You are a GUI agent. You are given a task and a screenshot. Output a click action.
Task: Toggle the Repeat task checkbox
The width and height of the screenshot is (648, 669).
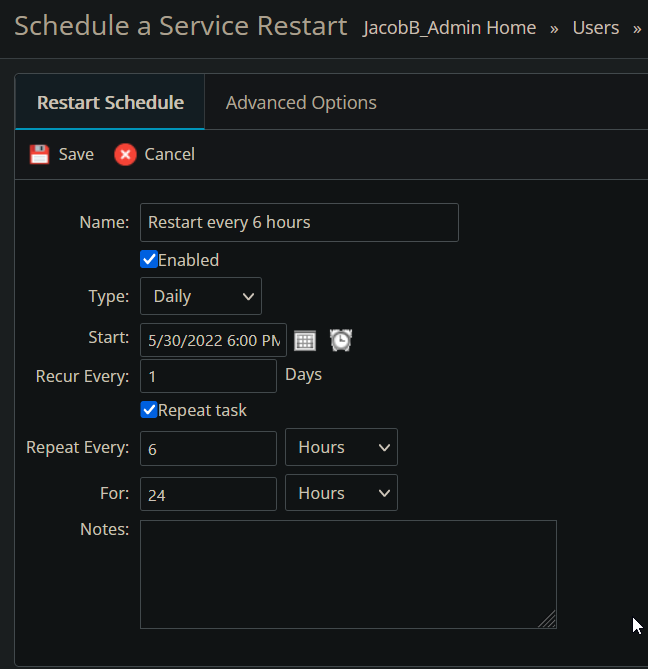click(149, 410)
